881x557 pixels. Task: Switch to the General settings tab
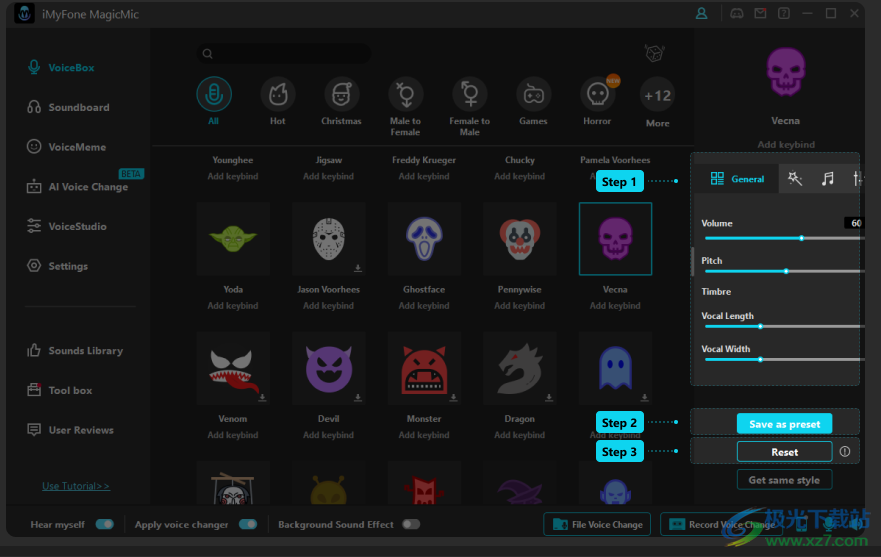(x=737, y=179)
